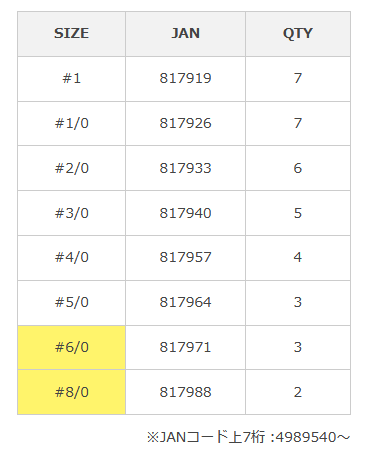Click the JAN column header

click(185, 34)
